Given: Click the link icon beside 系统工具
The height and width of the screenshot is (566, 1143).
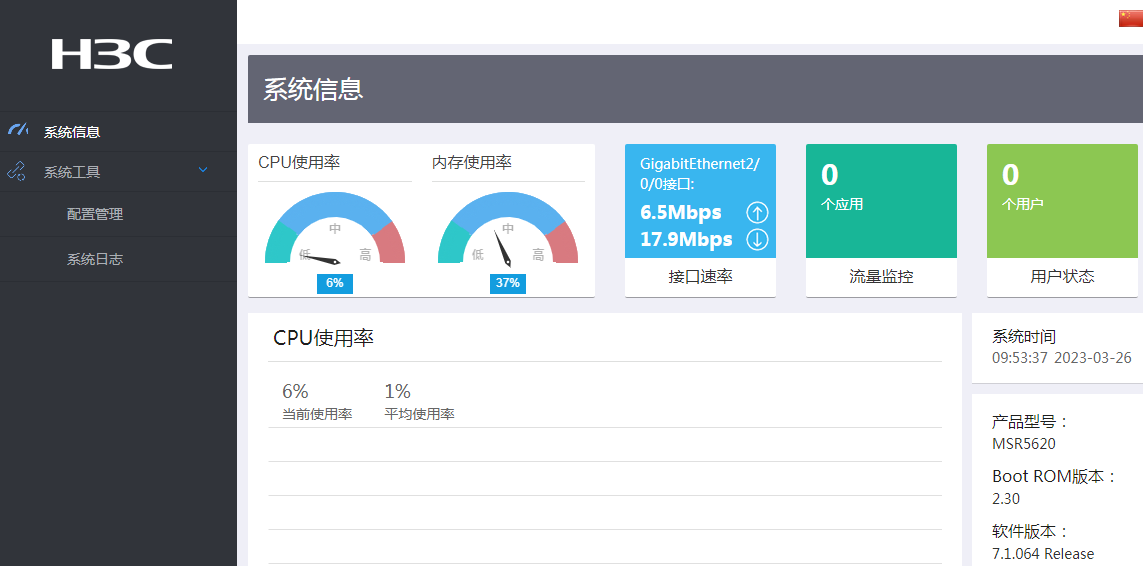Looking at the screenshot, I should (16, 172).
